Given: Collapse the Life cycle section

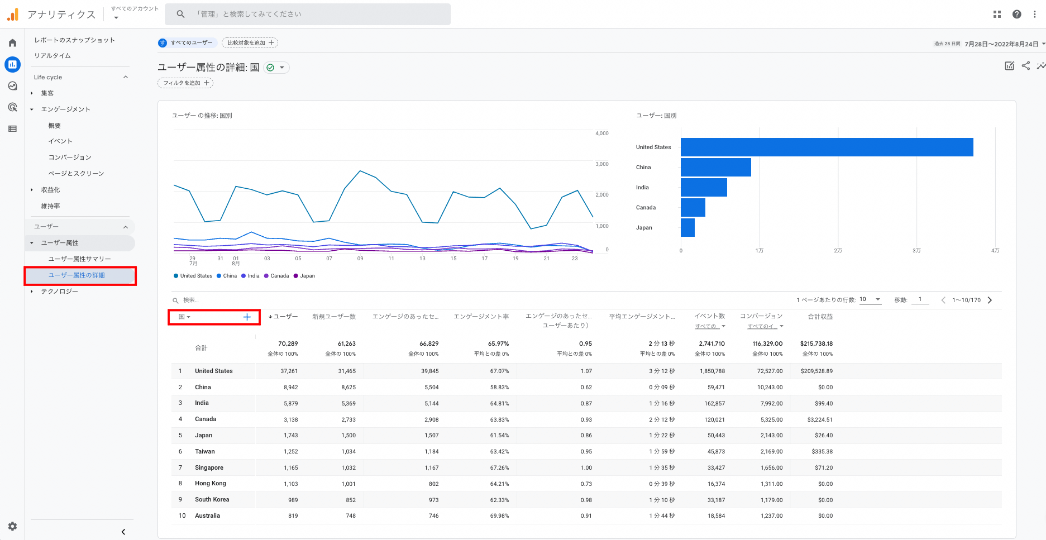Looking at the screenshot, I should tap(125, 77).
